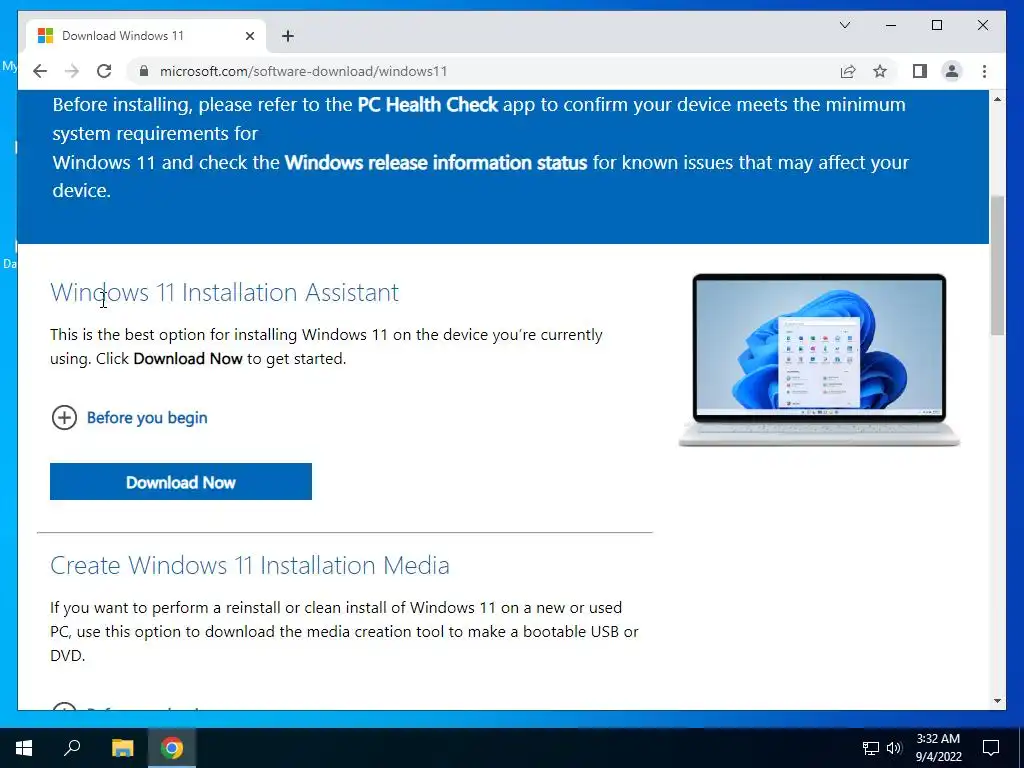Open a new tab with the plus button

point(288,36)
